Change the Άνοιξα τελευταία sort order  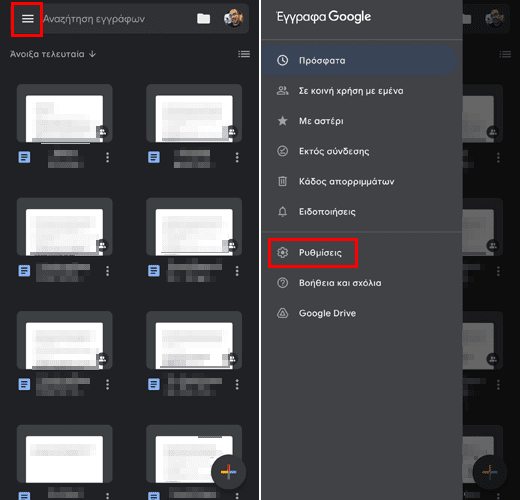(x=53, y=54)
